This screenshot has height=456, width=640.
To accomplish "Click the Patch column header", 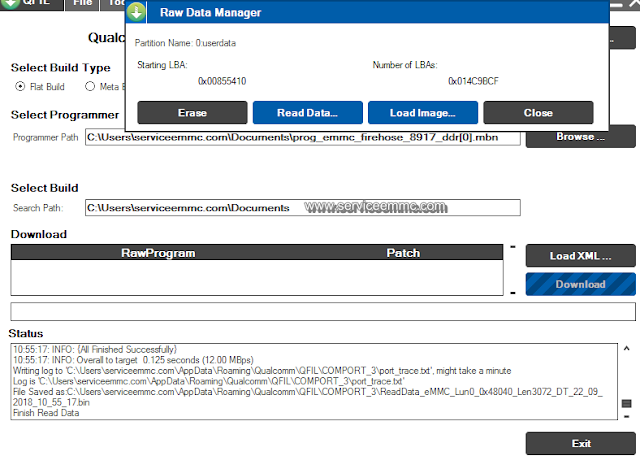I will coord(403,253).
